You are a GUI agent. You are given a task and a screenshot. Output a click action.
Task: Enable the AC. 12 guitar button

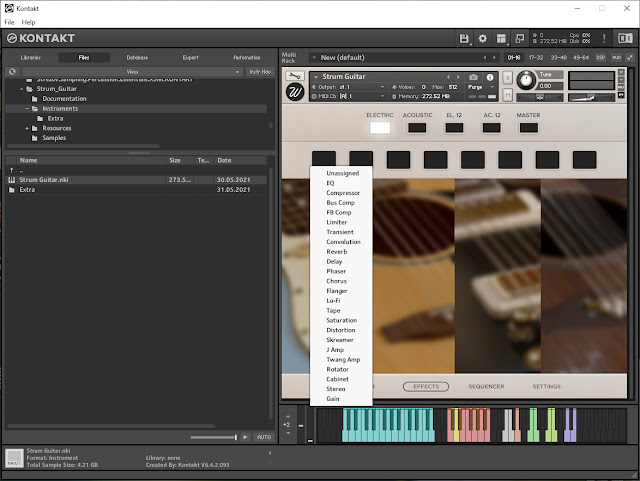[491, 128]
